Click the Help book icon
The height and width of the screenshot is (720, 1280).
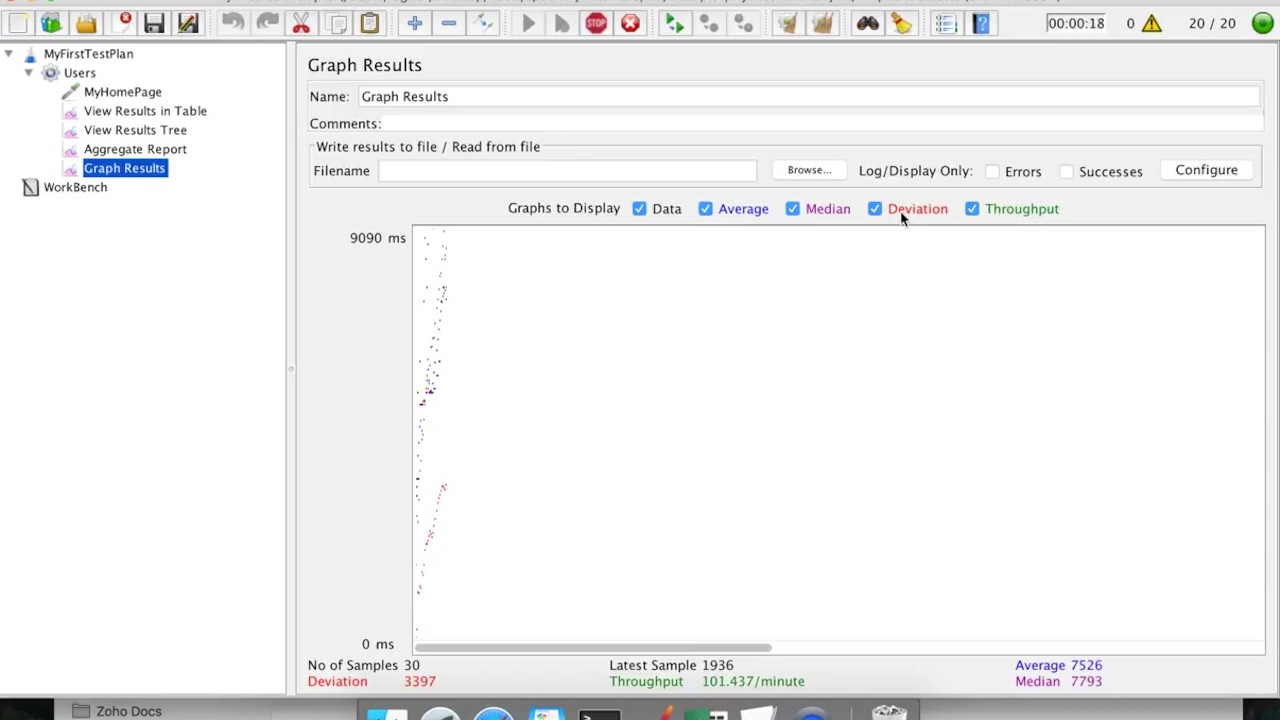981,23
